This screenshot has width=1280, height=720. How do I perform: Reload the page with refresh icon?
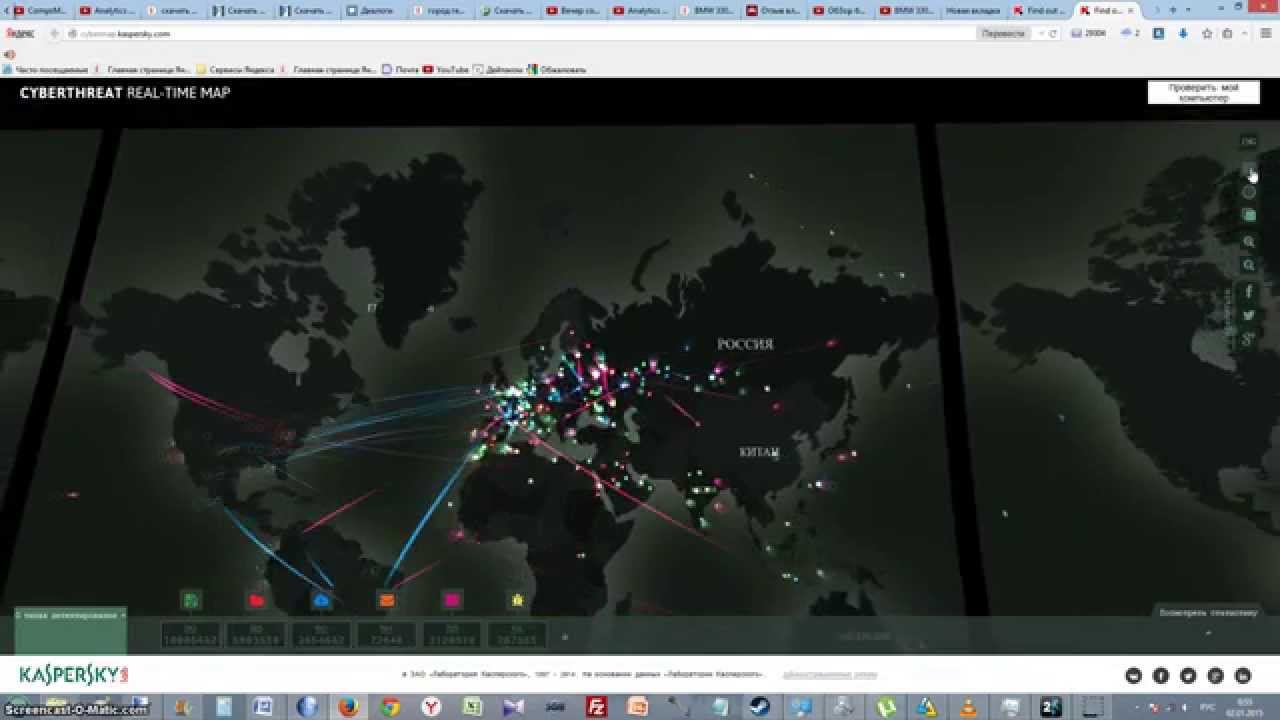pyautogui.click(x=1053, y=33)
